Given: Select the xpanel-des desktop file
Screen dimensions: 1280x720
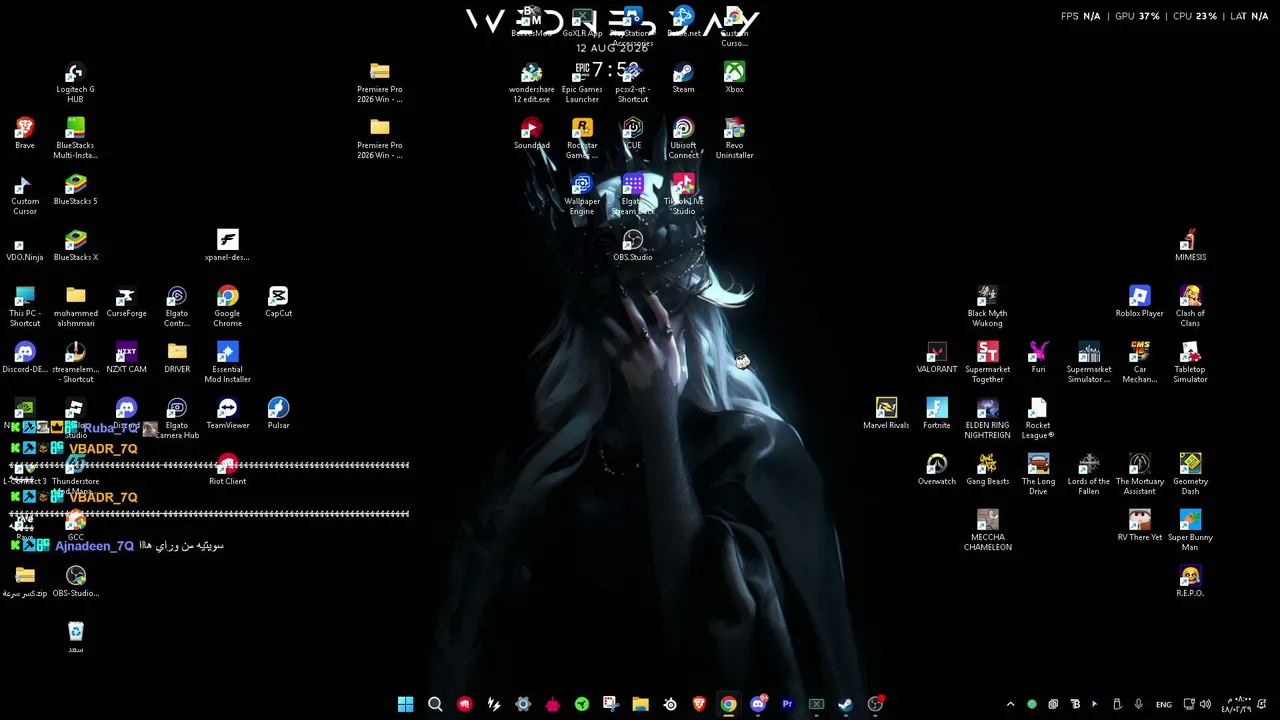Looking at the screenshot, I should [227, 246].
